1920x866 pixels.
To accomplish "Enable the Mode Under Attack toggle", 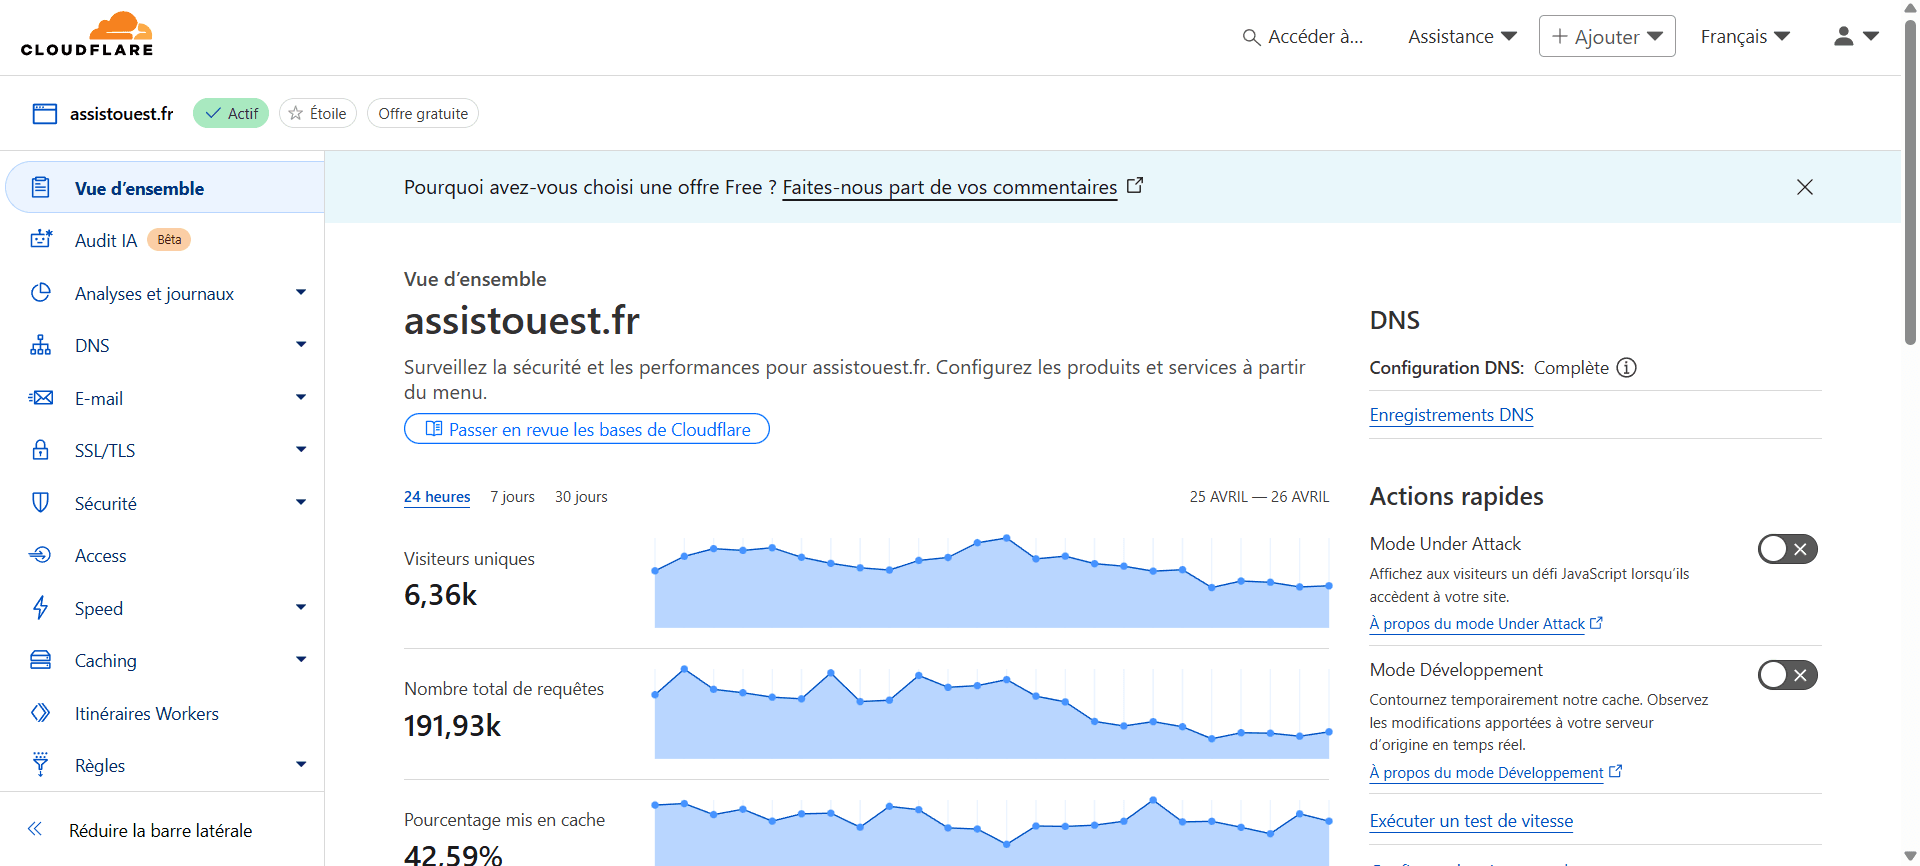I will coord(1787,549).
